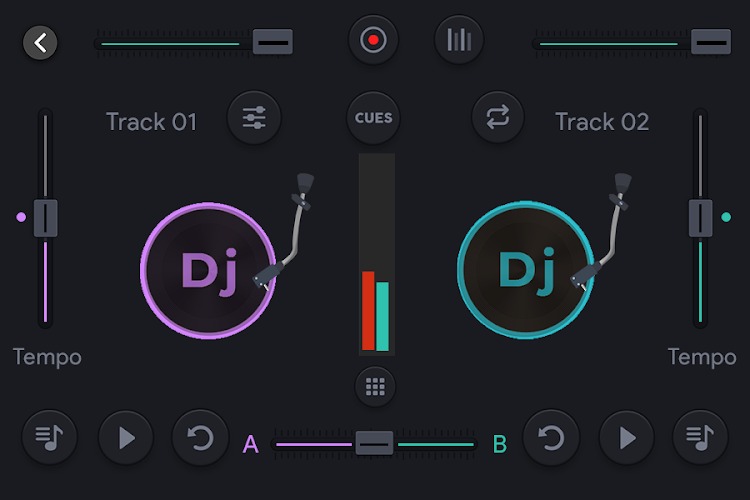The image size is (750, 500).
Task: Open the CUES panel
Action: point(374,118)
